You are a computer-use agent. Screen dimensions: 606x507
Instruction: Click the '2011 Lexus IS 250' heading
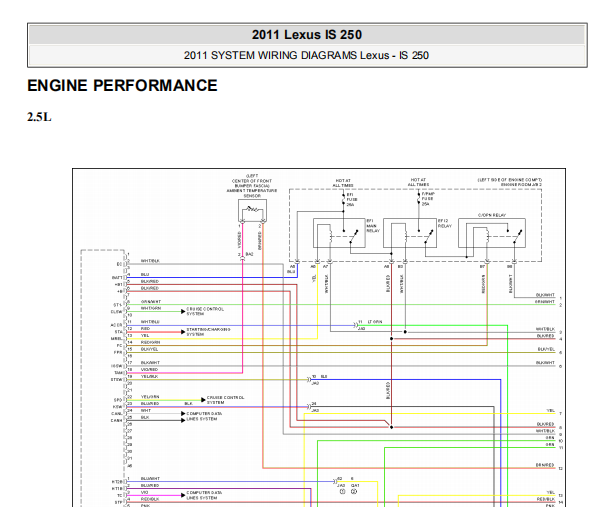(x=307, y=35)
